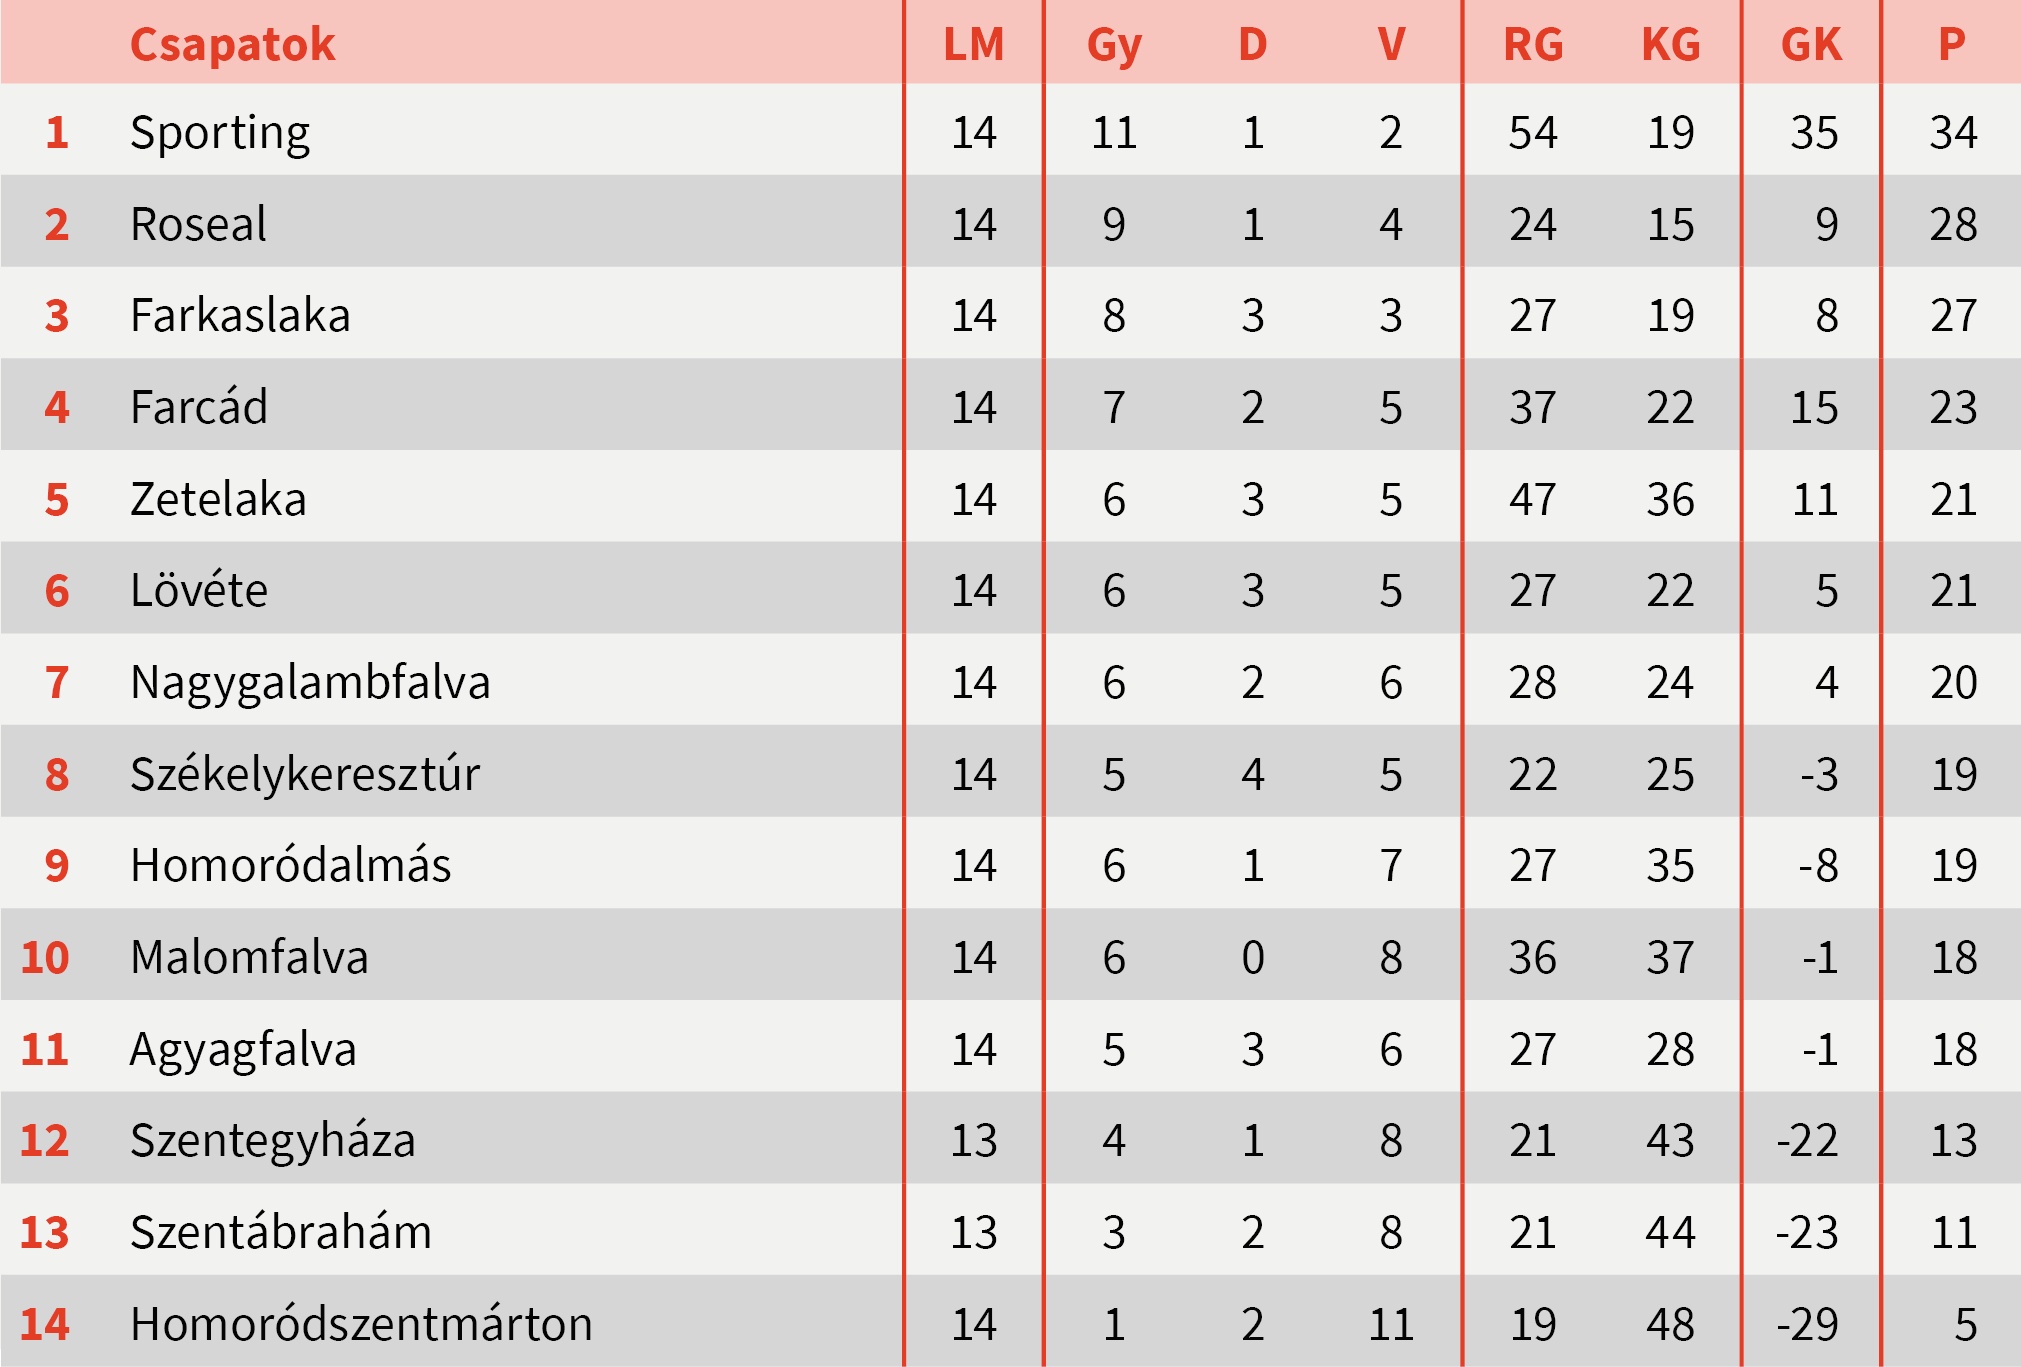
Task: Click Homoródszentmárton's -29 goal difference
Action: click(x=1807, y=1325)
